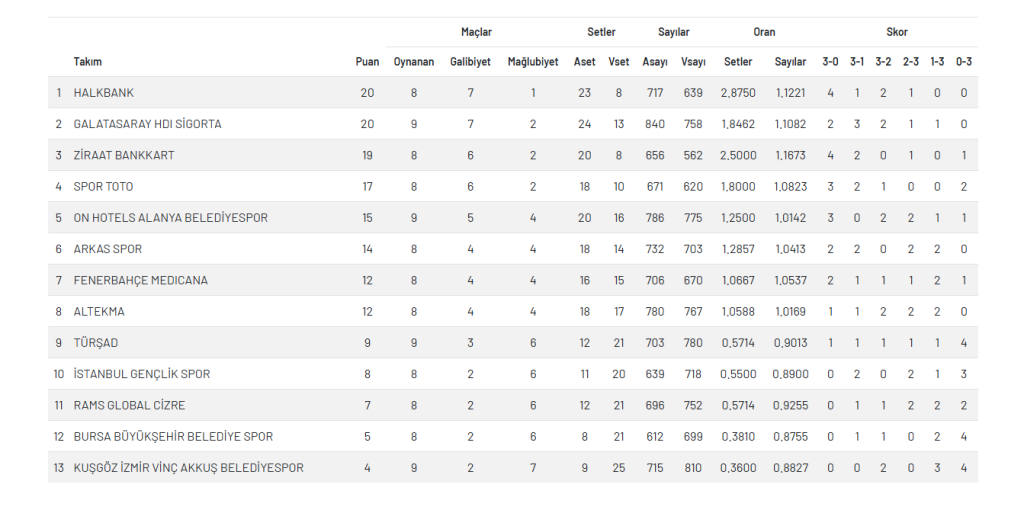1024x510 pixels.
Task: Select the Mağlubiyet column header
Action: tap(533, 62)
